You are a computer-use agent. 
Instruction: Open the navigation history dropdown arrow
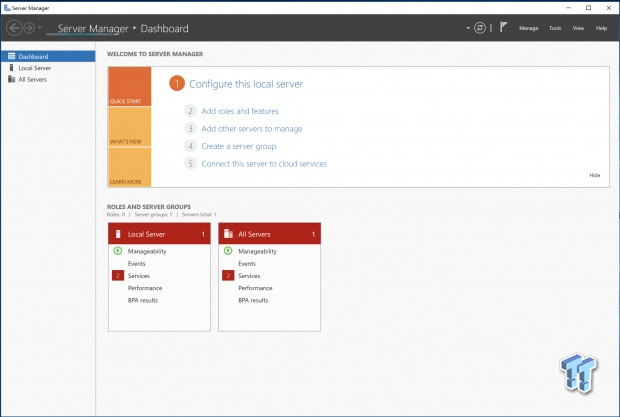coord(40,28)
